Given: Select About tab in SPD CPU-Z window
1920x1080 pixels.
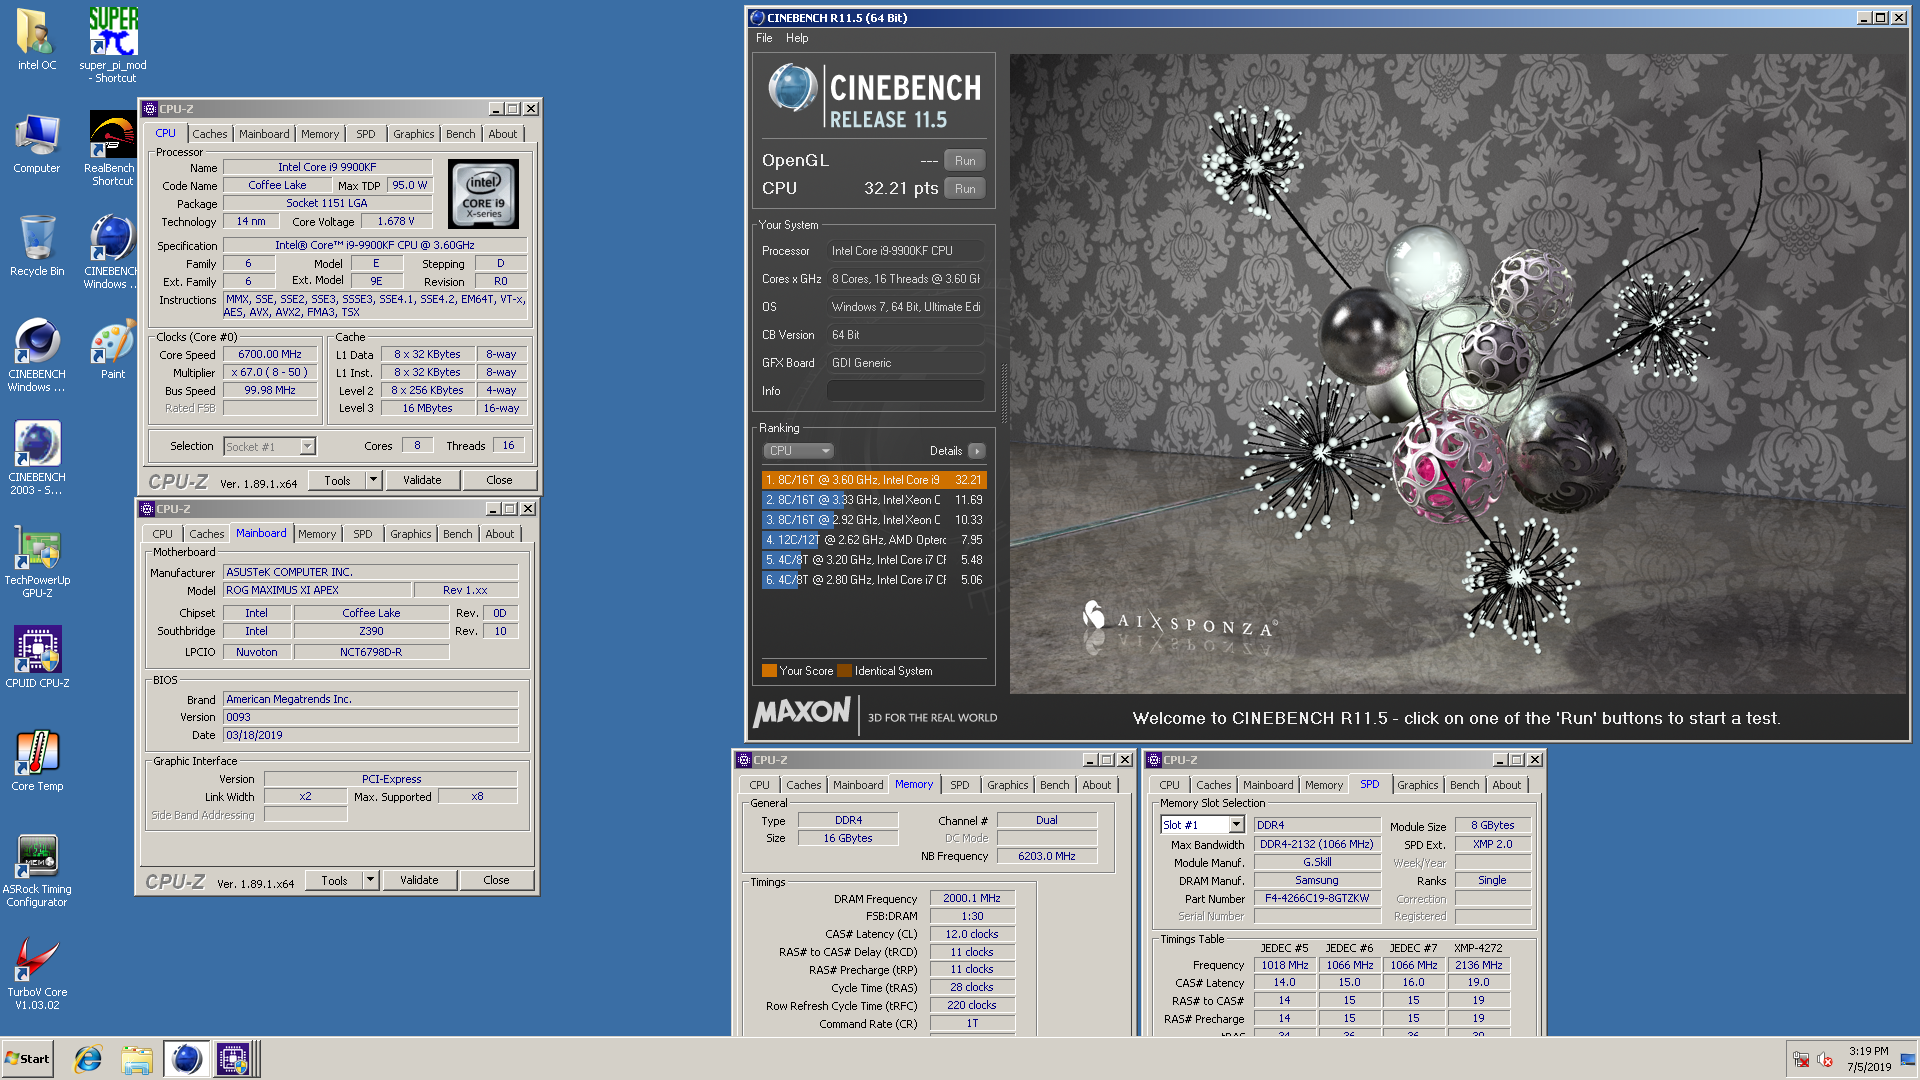Looking at the screenshot, I should [x=1507, y=785].
